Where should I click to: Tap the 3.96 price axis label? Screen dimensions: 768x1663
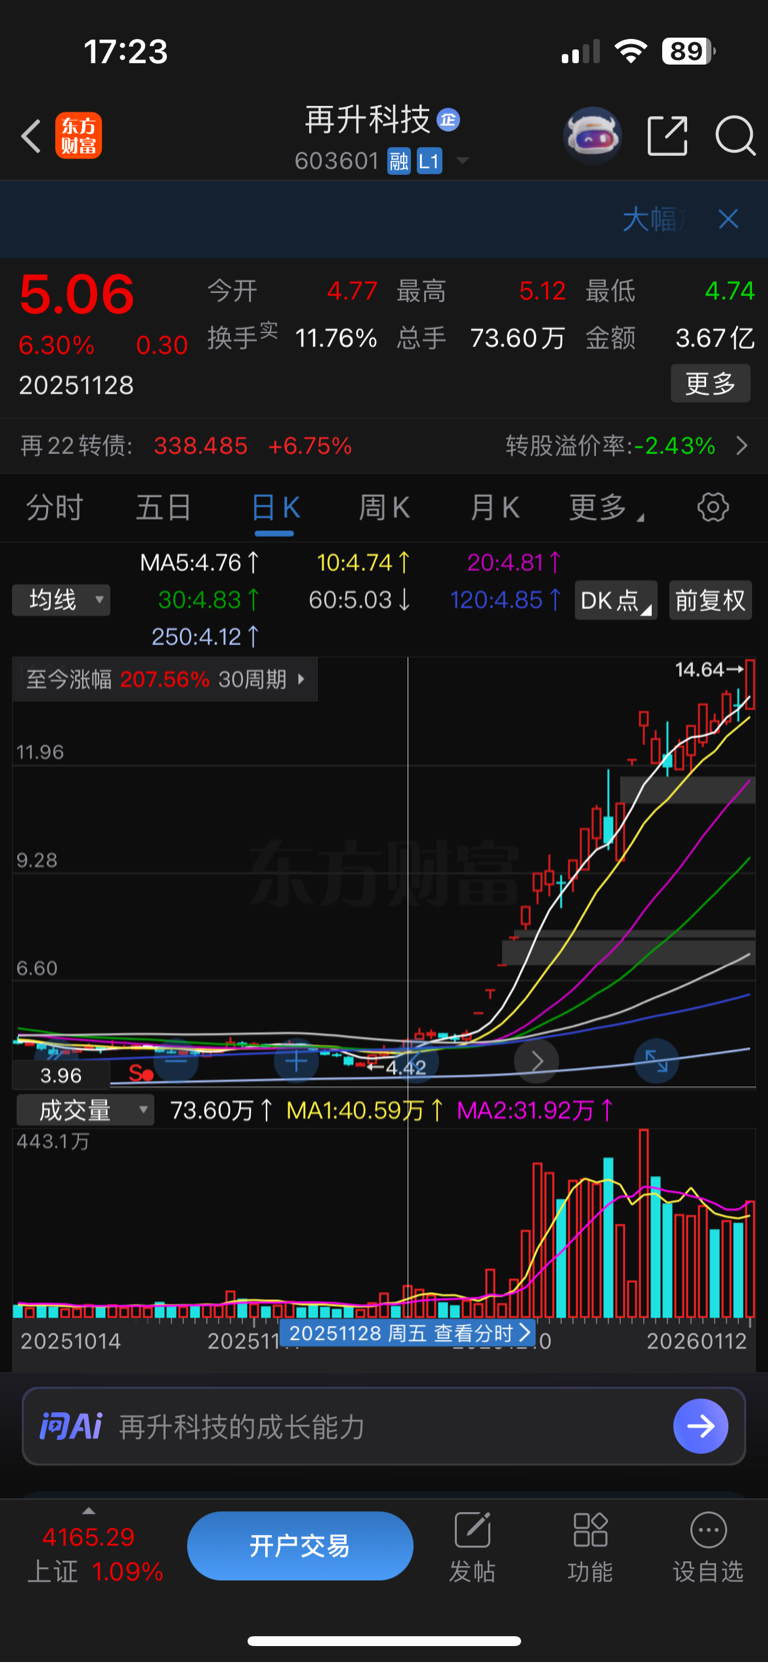coord(61,1076)
